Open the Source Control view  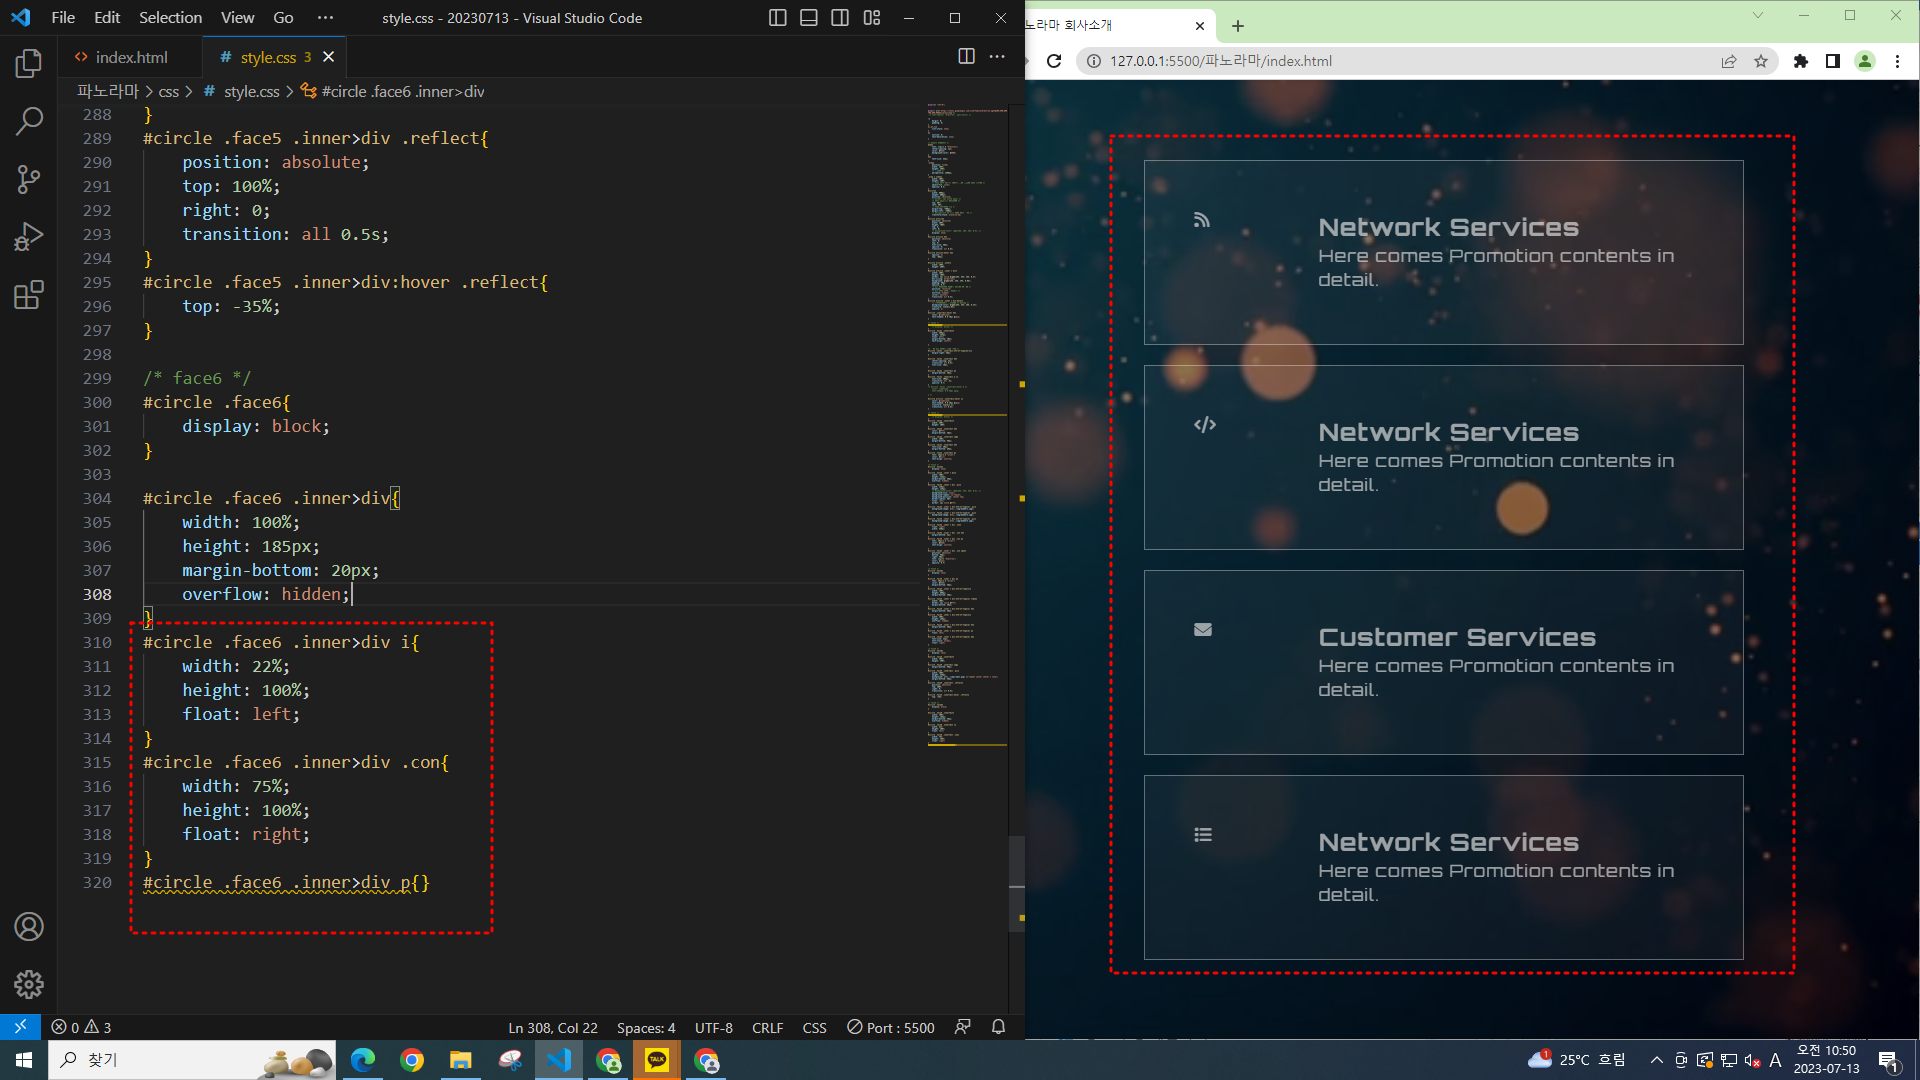[x=29, y=179]
